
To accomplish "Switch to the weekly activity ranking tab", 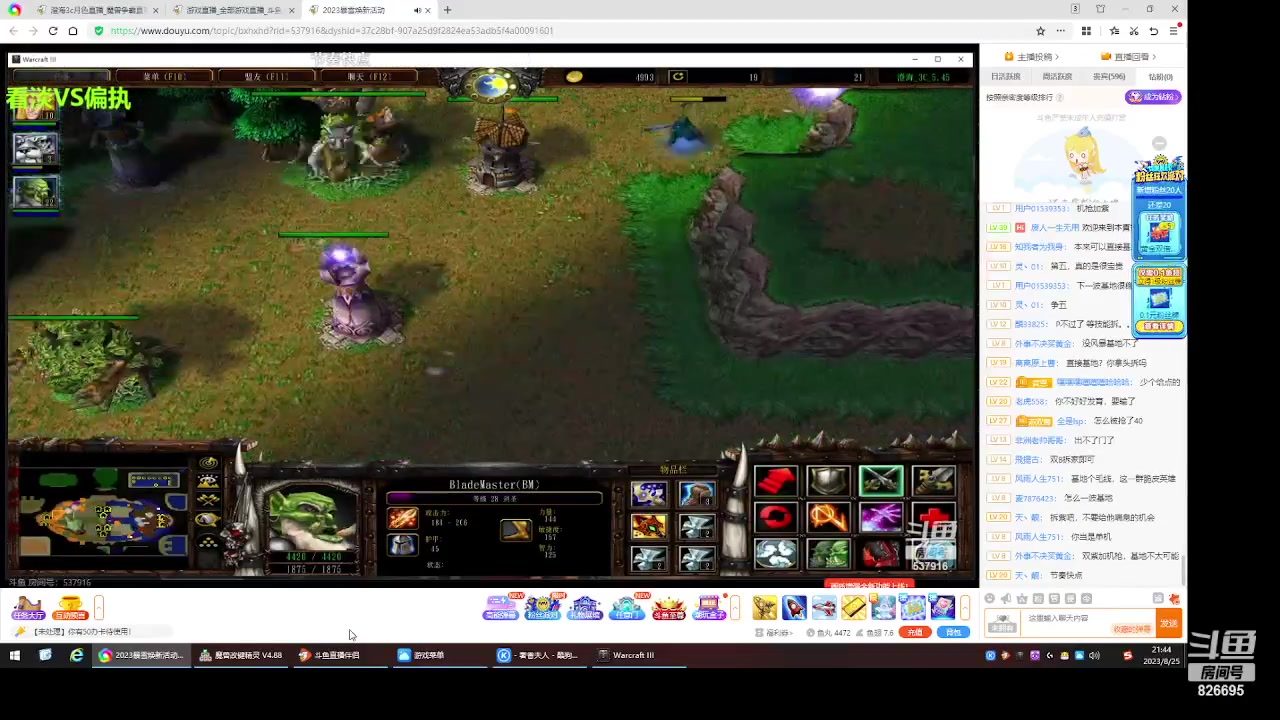I will point(1056,77).
